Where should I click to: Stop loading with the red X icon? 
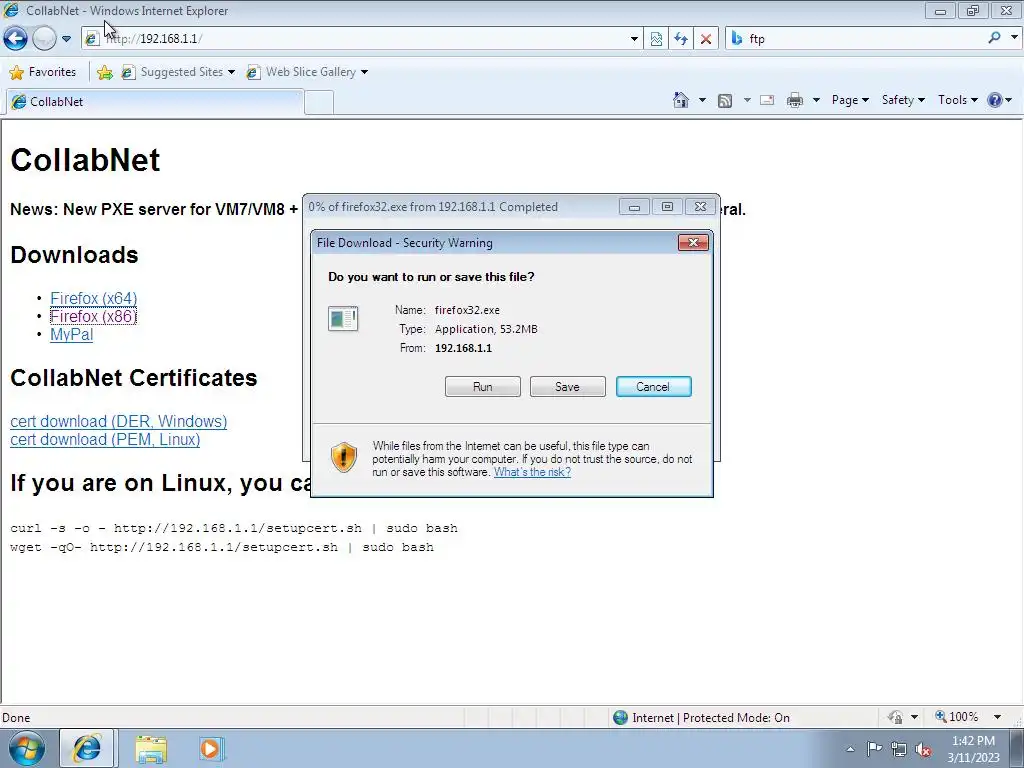[x=706, y=39]
